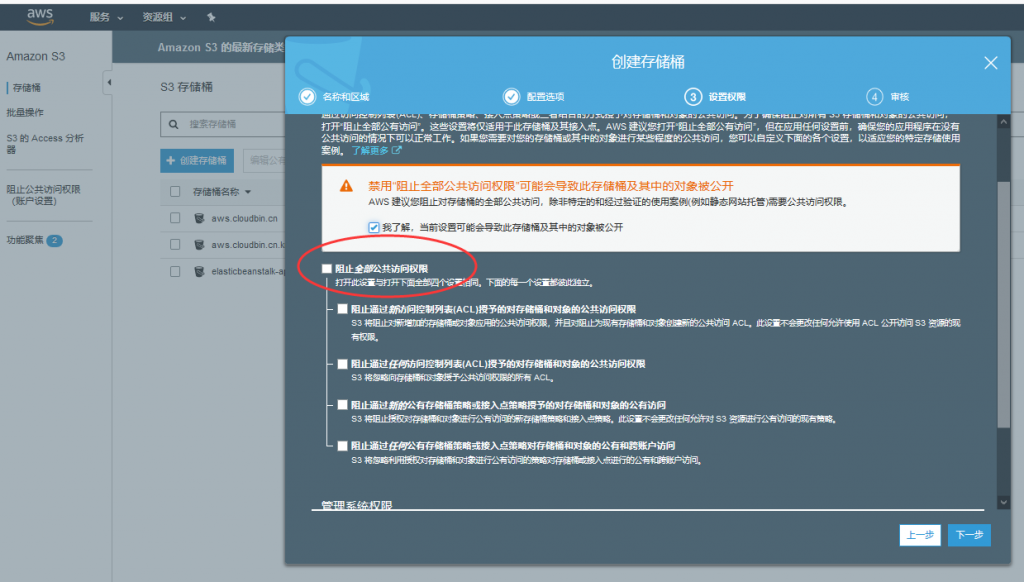Click the external link icon beside 了解更多
The image size is (1024, 582).
396,150
